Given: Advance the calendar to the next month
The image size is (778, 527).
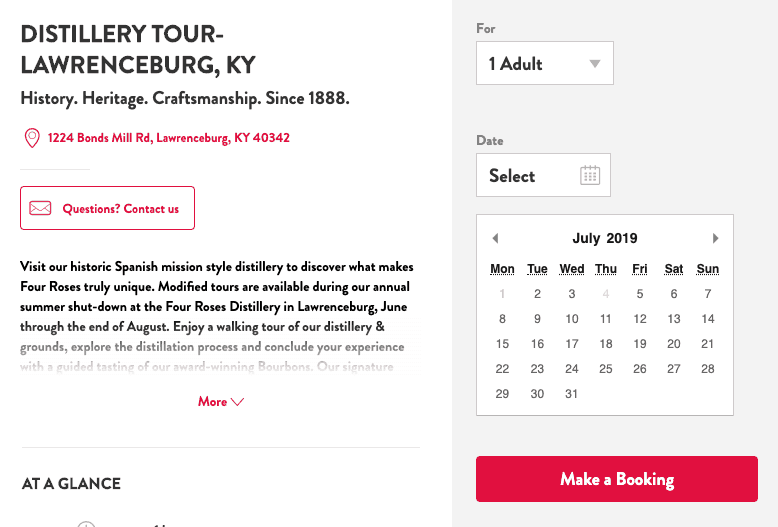Looking at the screenshot, I should [715, 238].
